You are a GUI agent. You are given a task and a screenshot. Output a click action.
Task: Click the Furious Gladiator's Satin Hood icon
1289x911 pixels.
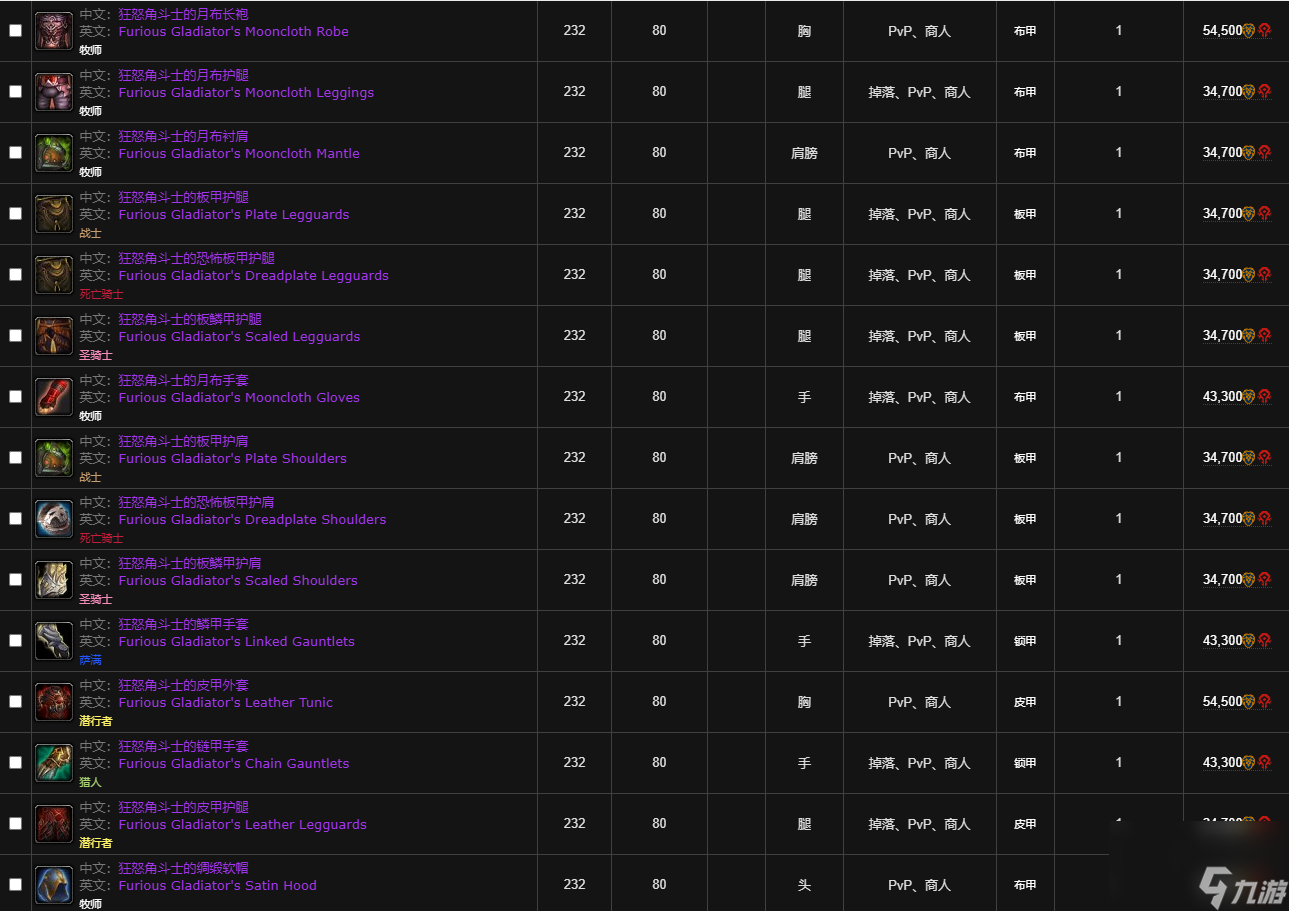54,885
